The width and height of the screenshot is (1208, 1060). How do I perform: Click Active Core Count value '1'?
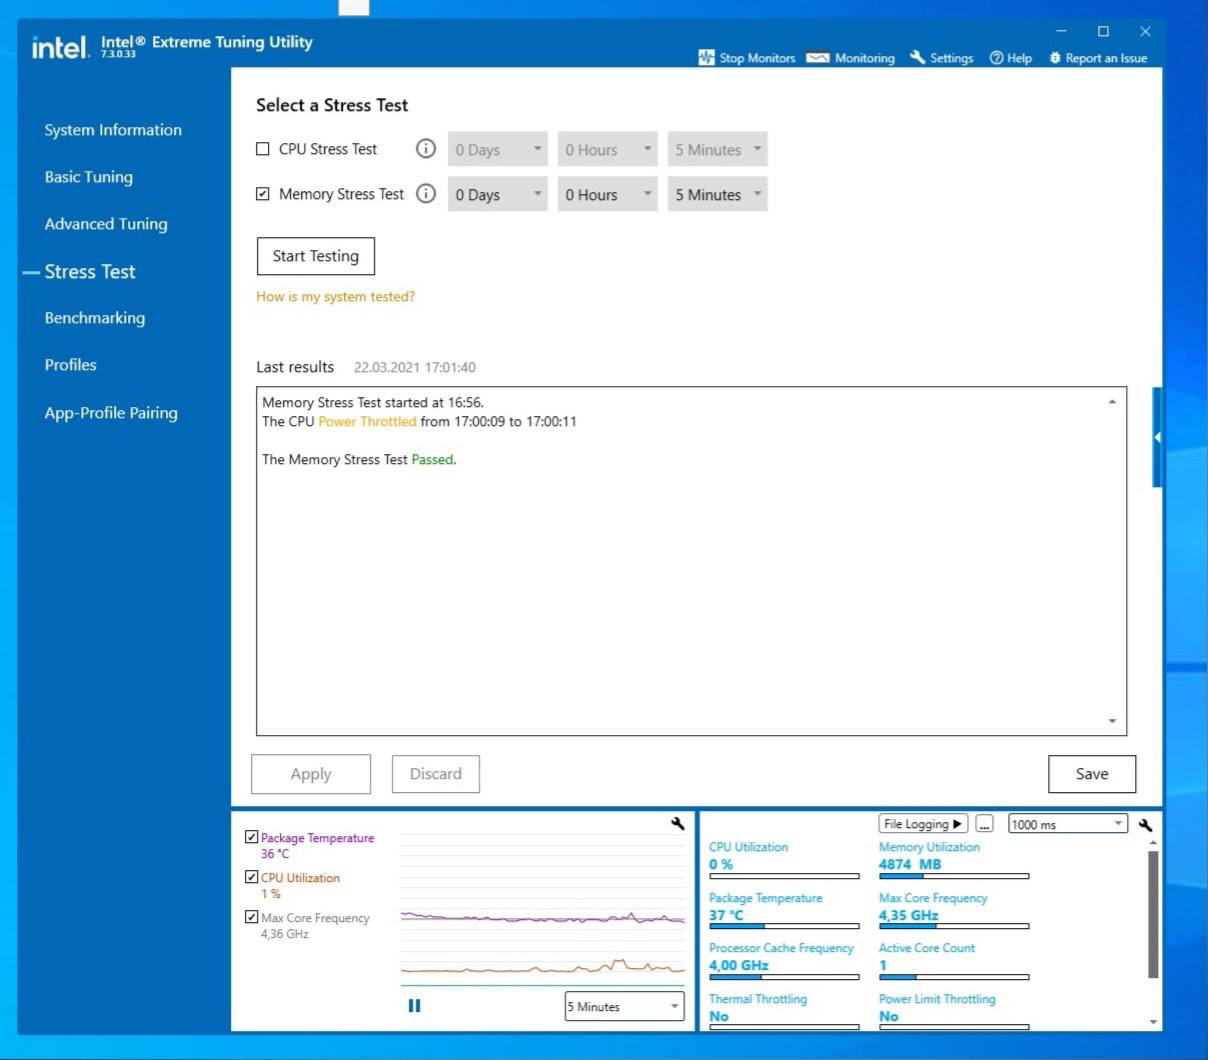pos(883,965)
